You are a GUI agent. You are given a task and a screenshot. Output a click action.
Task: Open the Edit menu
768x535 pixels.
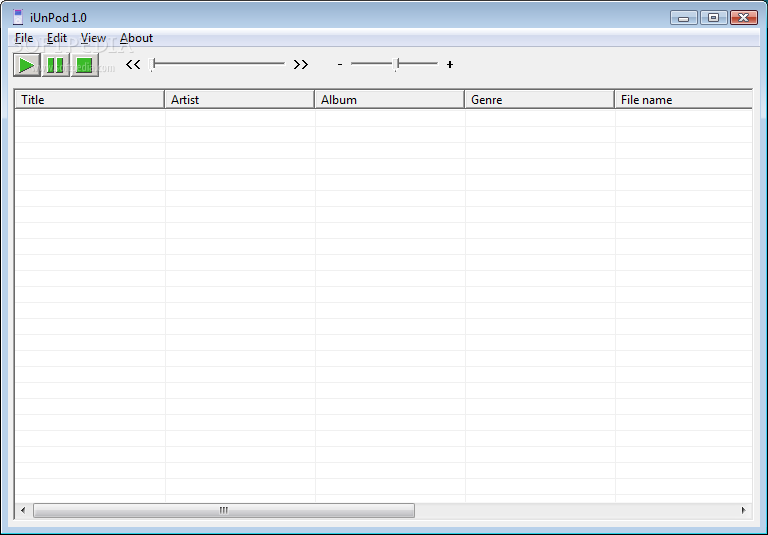click(x=57, y=38)
